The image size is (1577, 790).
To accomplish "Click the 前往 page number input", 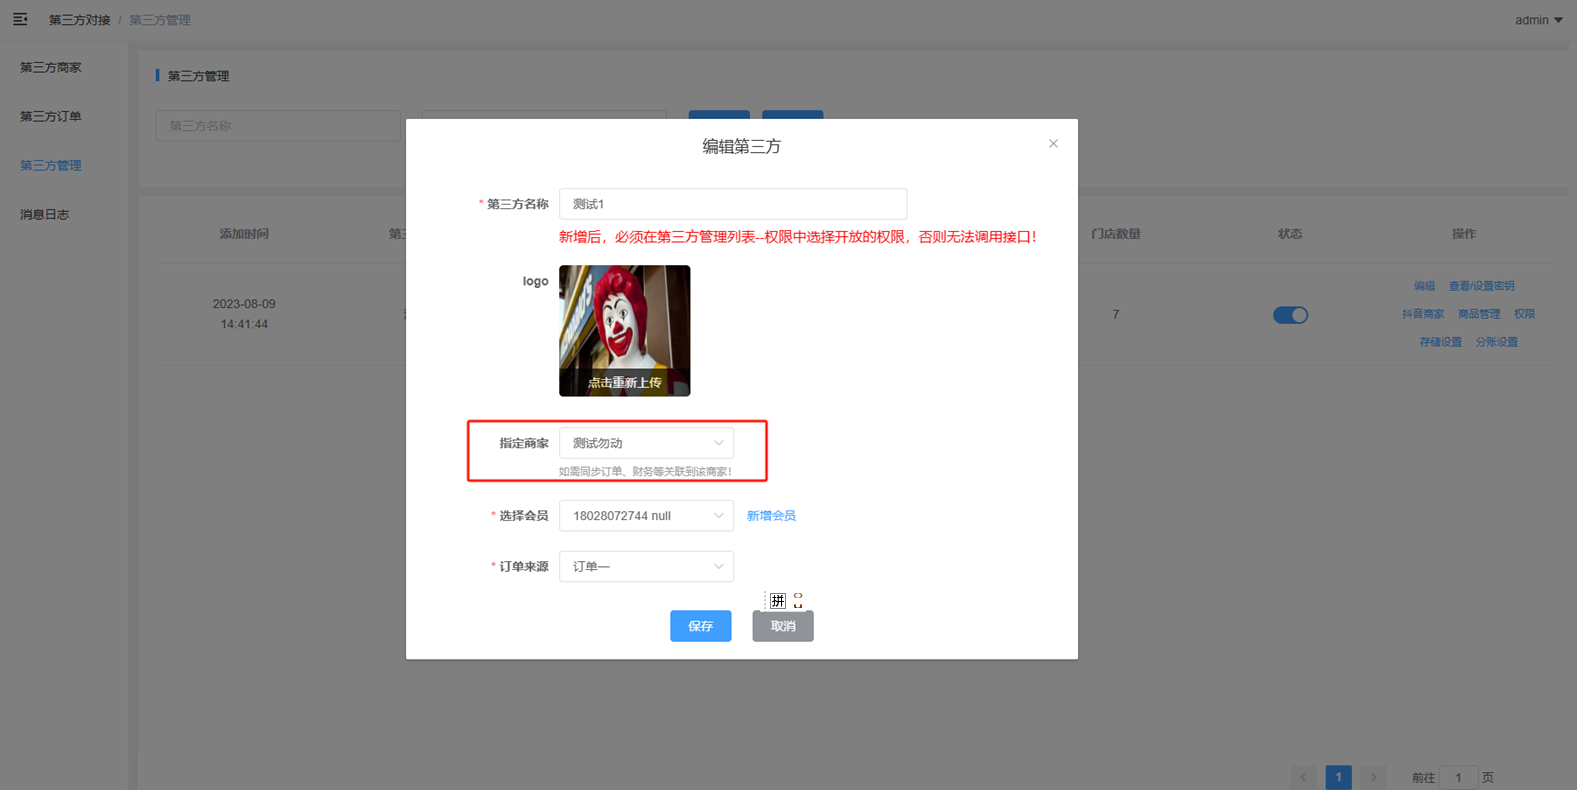I will (1458, 777).
